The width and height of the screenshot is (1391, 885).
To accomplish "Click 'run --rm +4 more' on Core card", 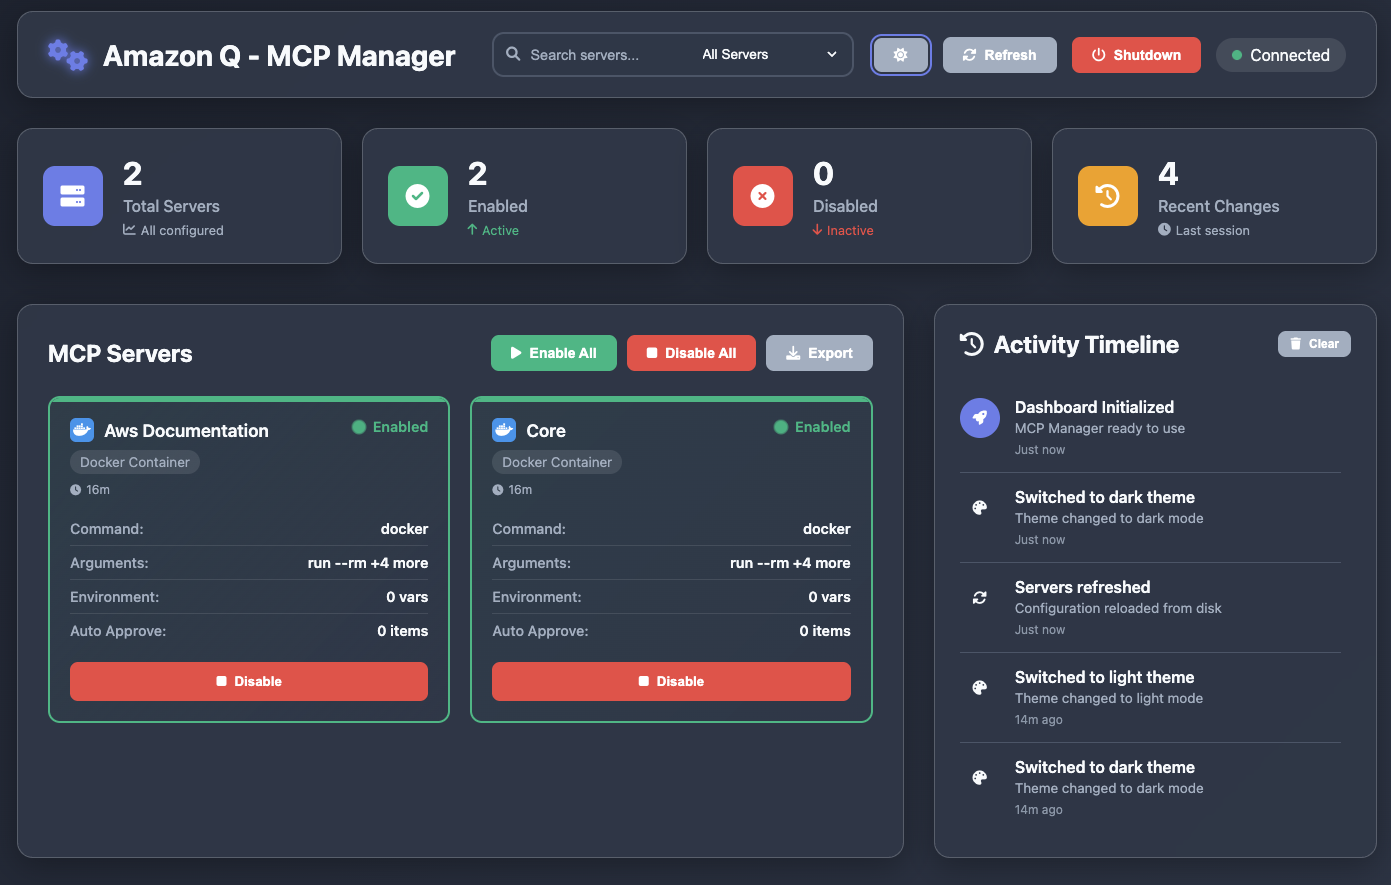I will [x=790, y=563].
